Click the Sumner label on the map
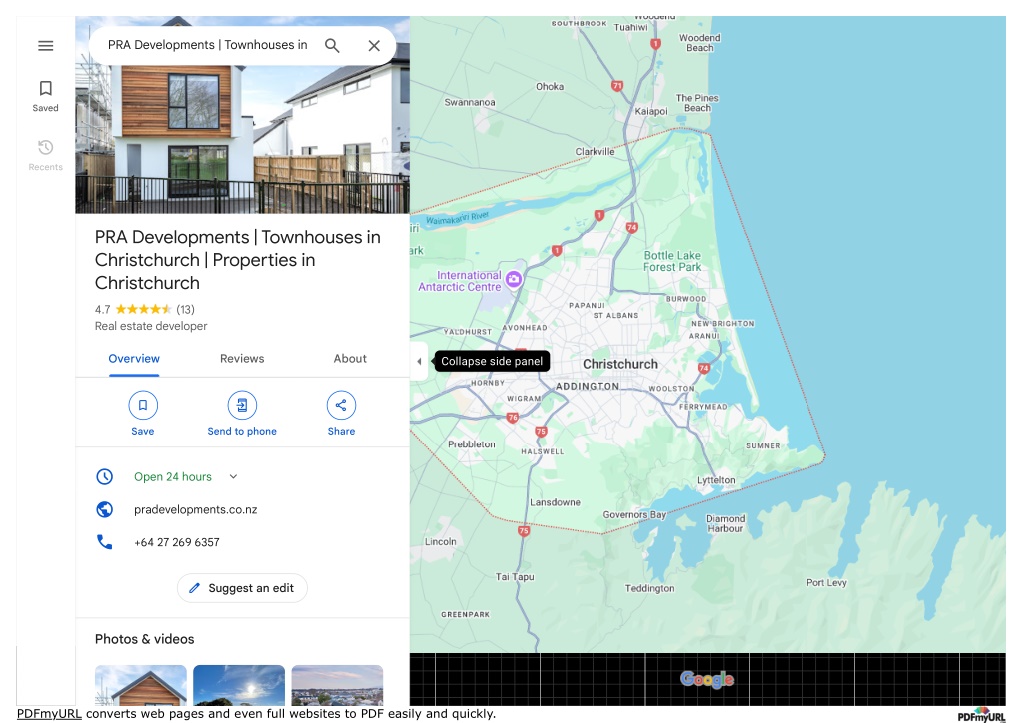This screenshot has width=1023, height=723. (763, 446)
